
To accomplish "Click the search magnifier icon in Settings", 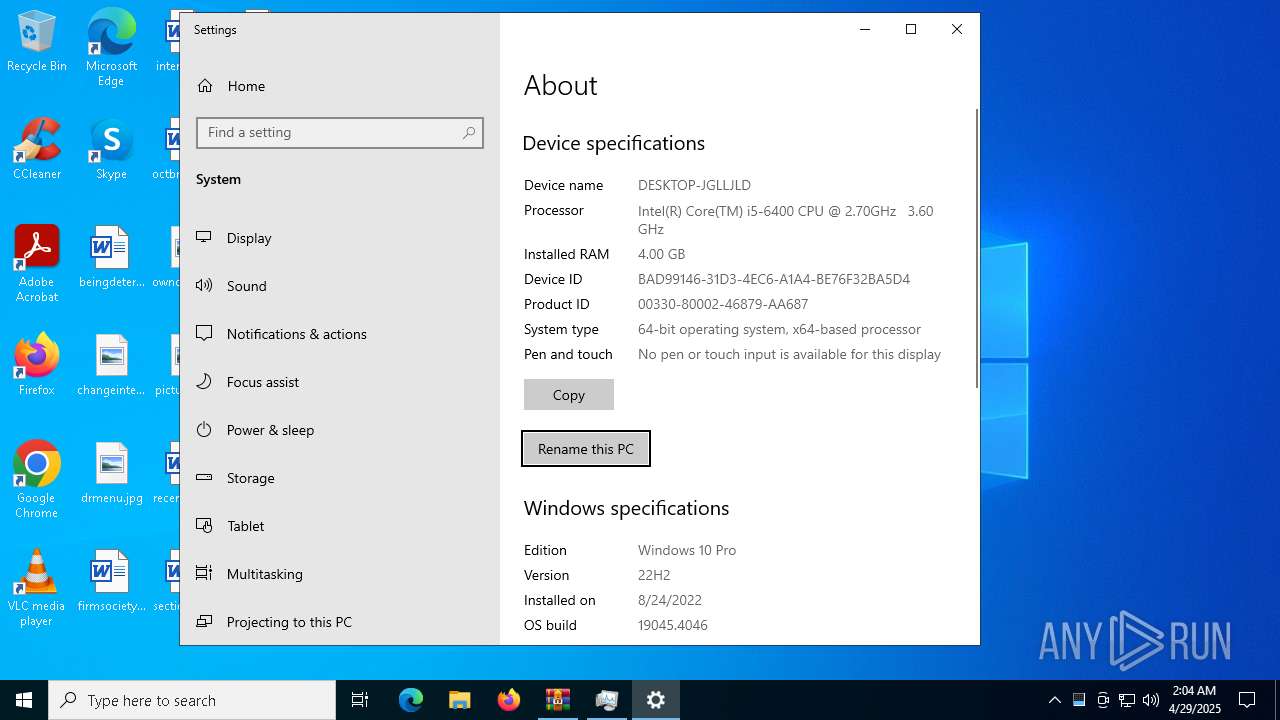I will click(x=468, y=133).
